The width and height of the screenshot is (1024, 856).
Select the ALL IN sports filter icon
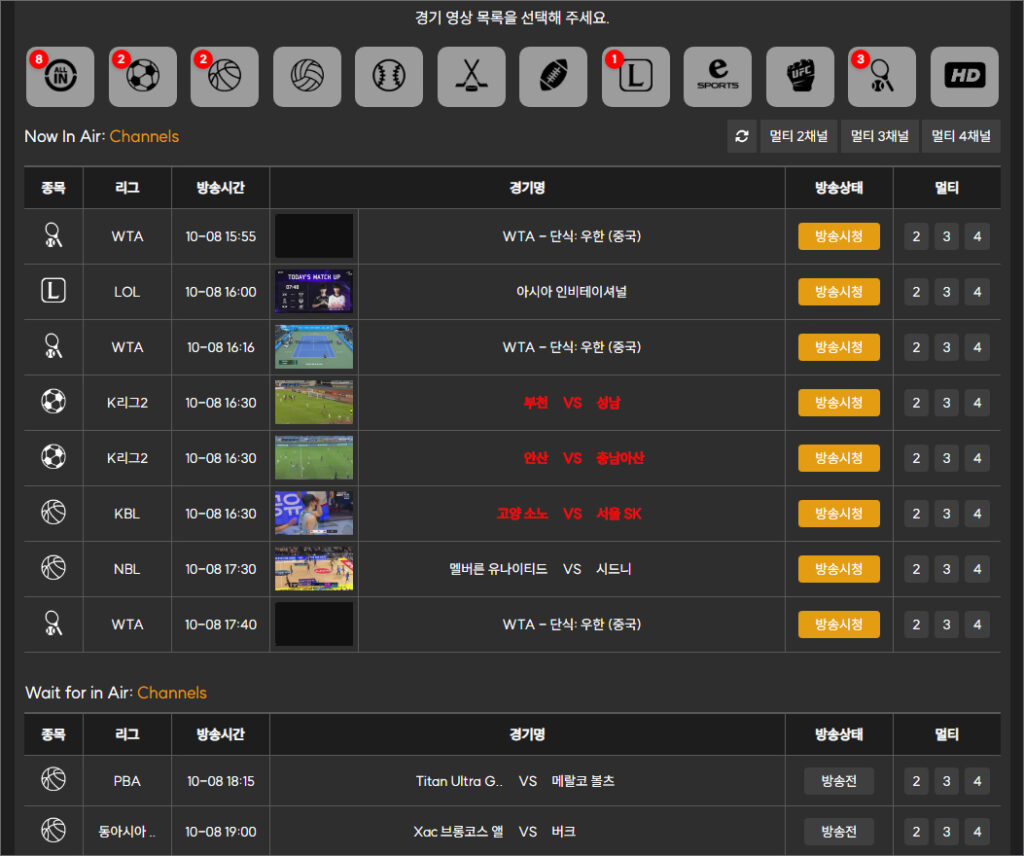(60, 77)
